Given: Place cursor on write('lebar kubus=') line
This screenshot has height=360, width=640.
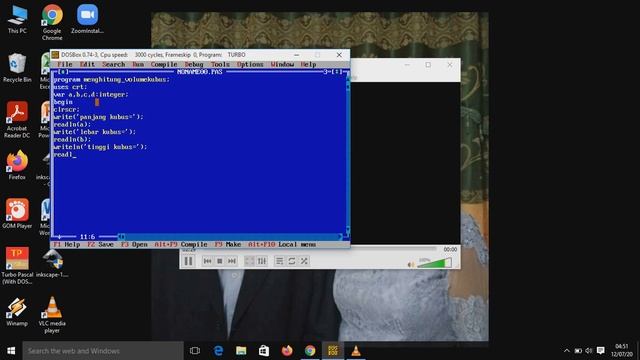Looking at the screenshot, I should pos(95,132).
